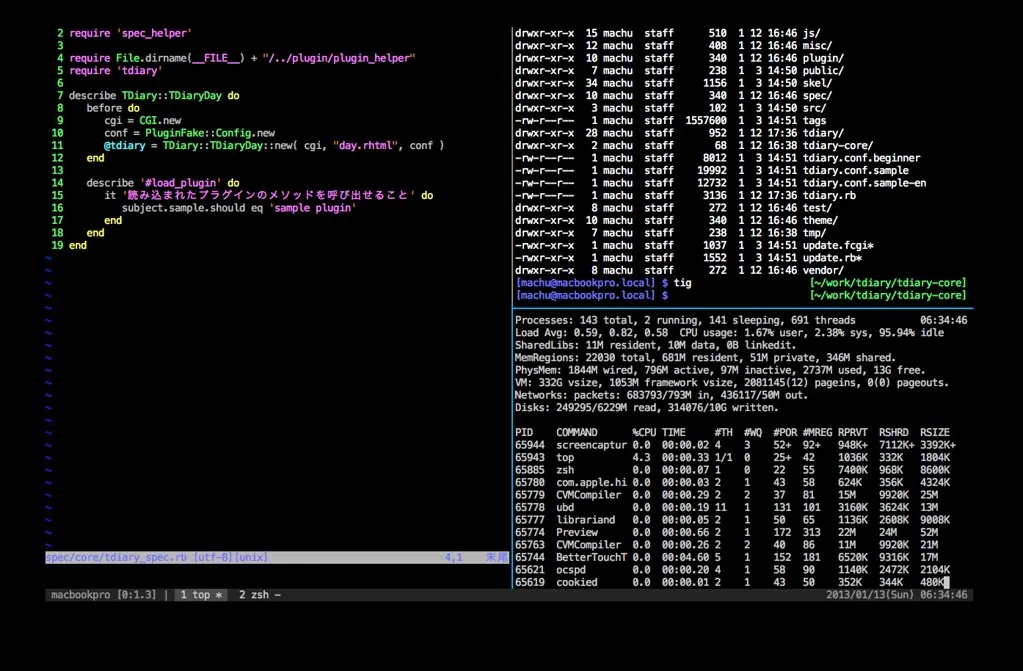Viewport: 1023px width, 671px height.
Task: Click the '%CPU' column header in top
Action: tap(644, 432)
